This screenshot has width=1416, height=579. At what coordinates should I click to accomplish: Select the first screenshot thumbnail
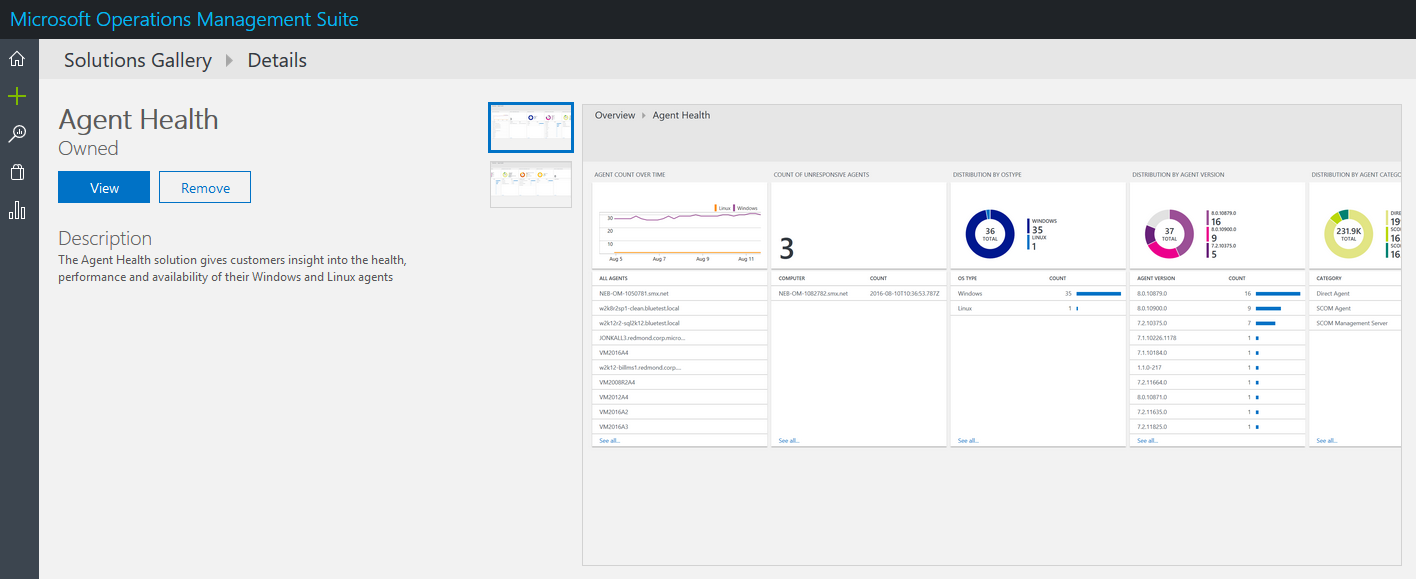pos(531,127)
